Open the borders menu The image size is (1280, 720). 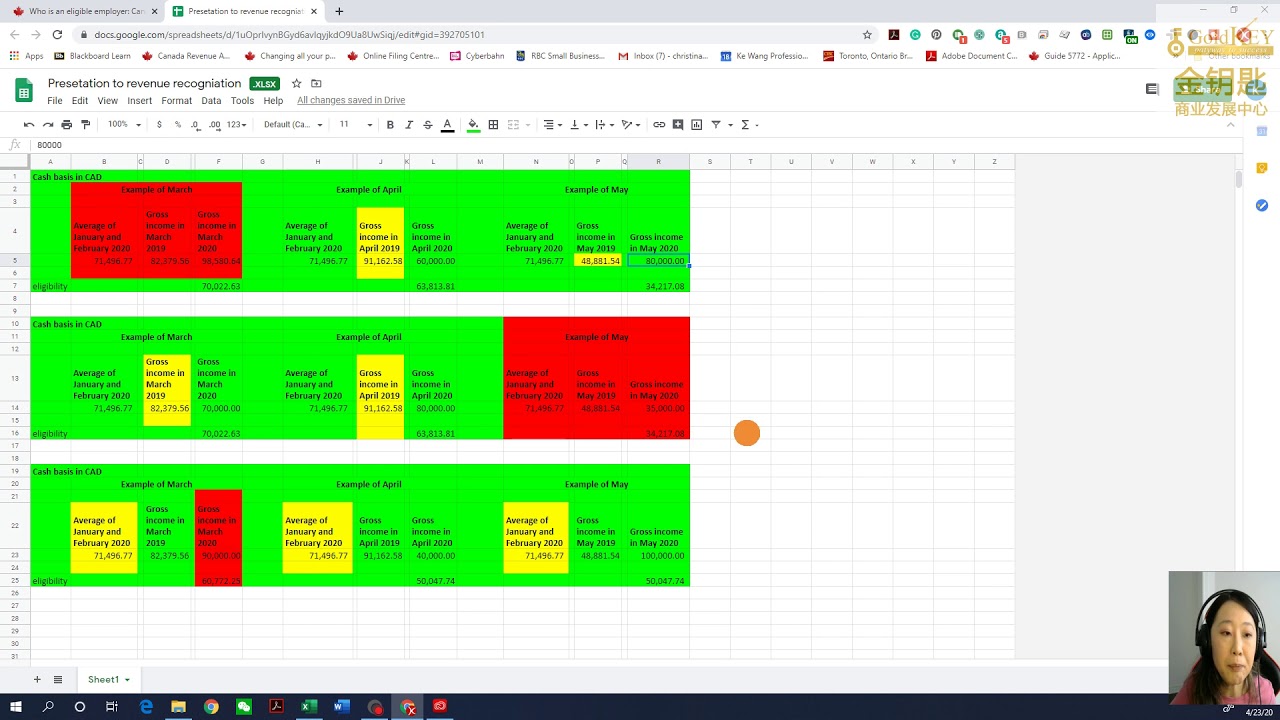(493, 125)
